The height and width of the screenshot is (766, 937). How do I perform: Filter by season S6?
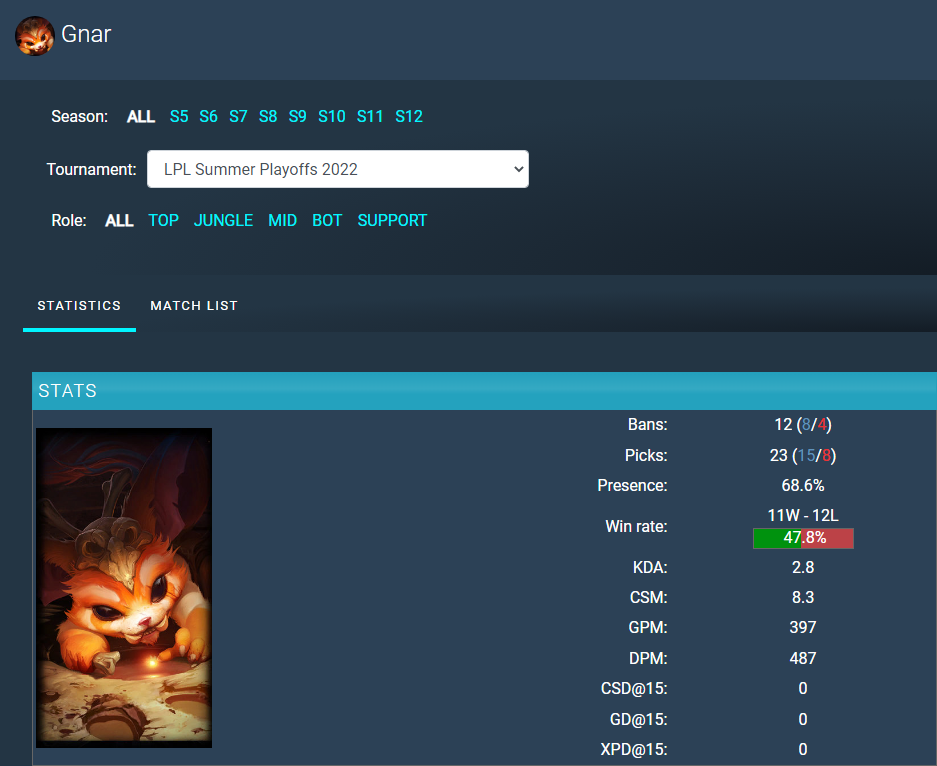coord(208,117)
